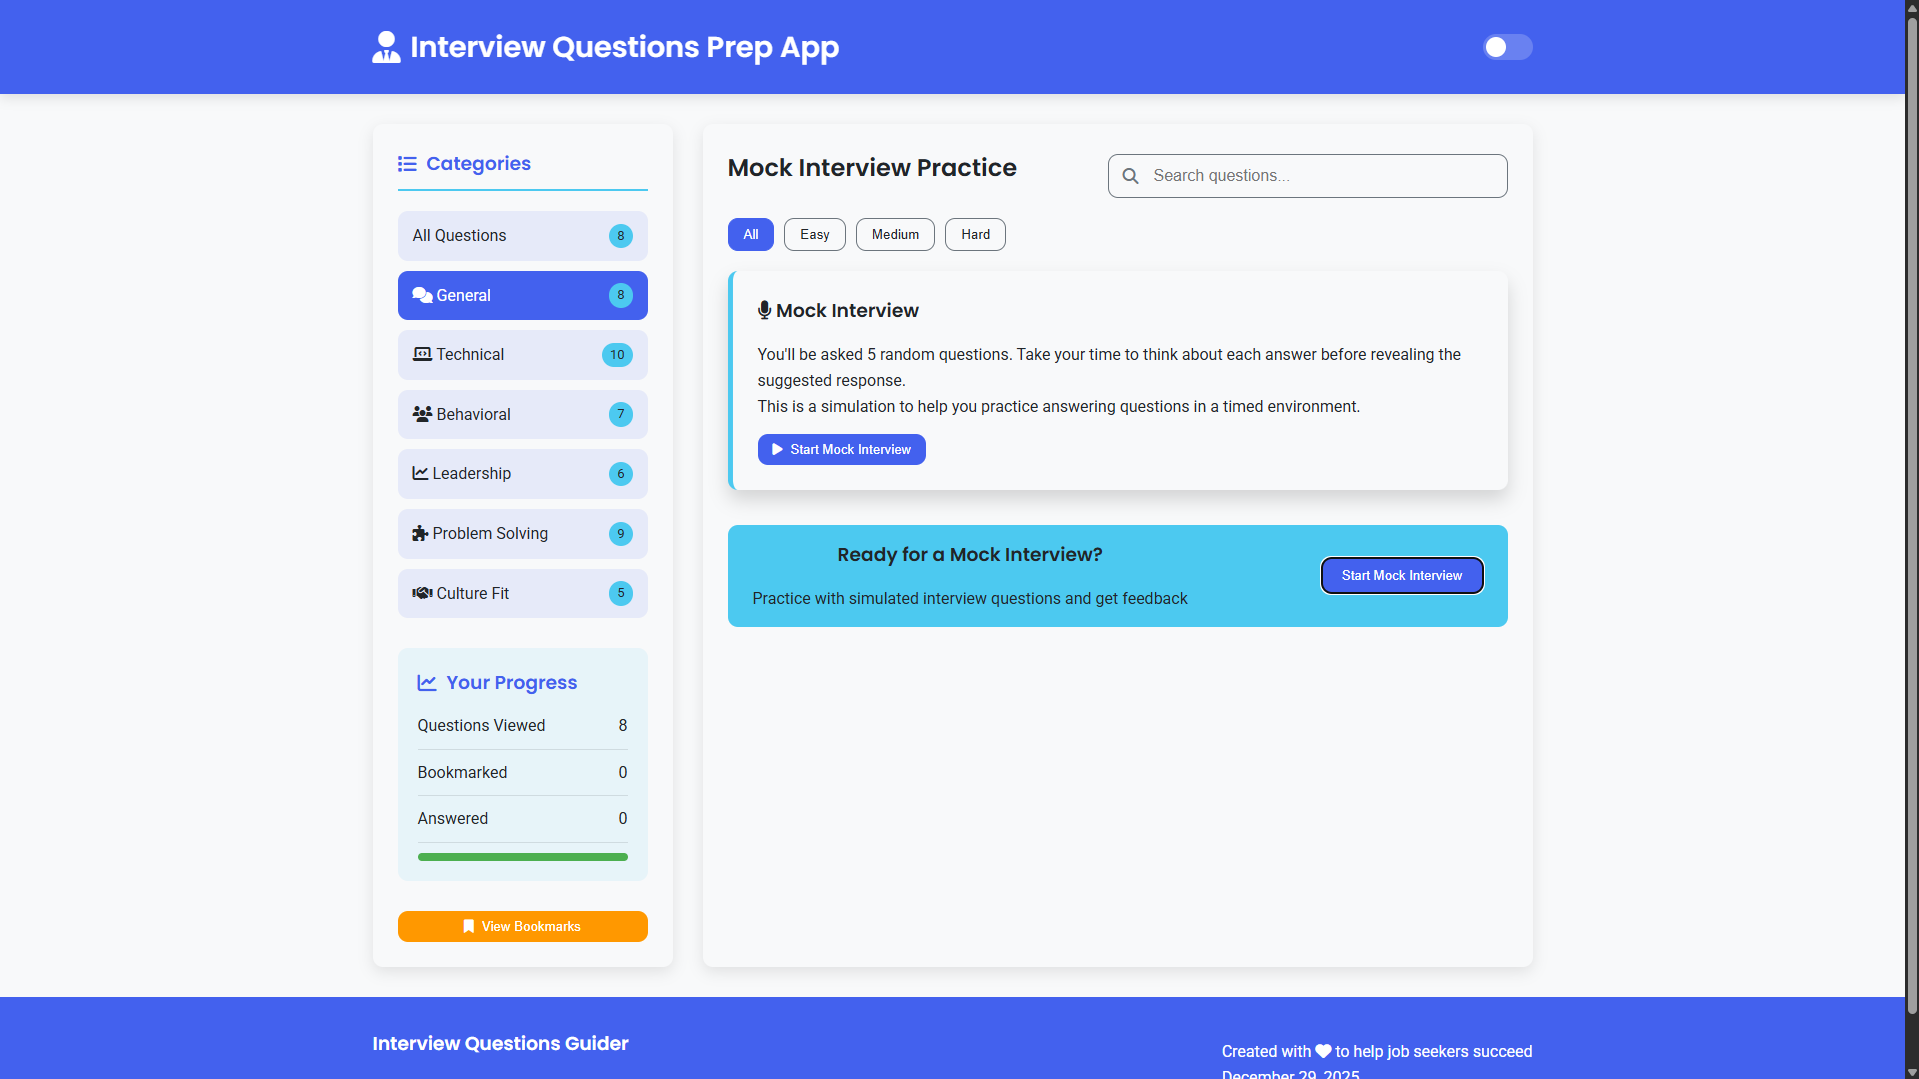Click Start Mock Interview in the blue banner
Screen dimensions: 1919x1079
tap(1401, 575)
